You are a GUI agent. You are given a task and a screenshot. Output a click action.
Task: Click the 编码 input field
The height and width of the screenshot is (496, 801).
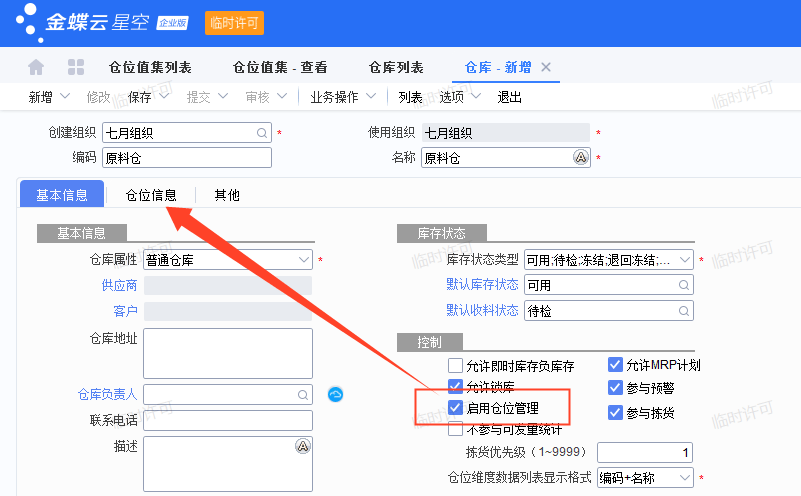187,157
